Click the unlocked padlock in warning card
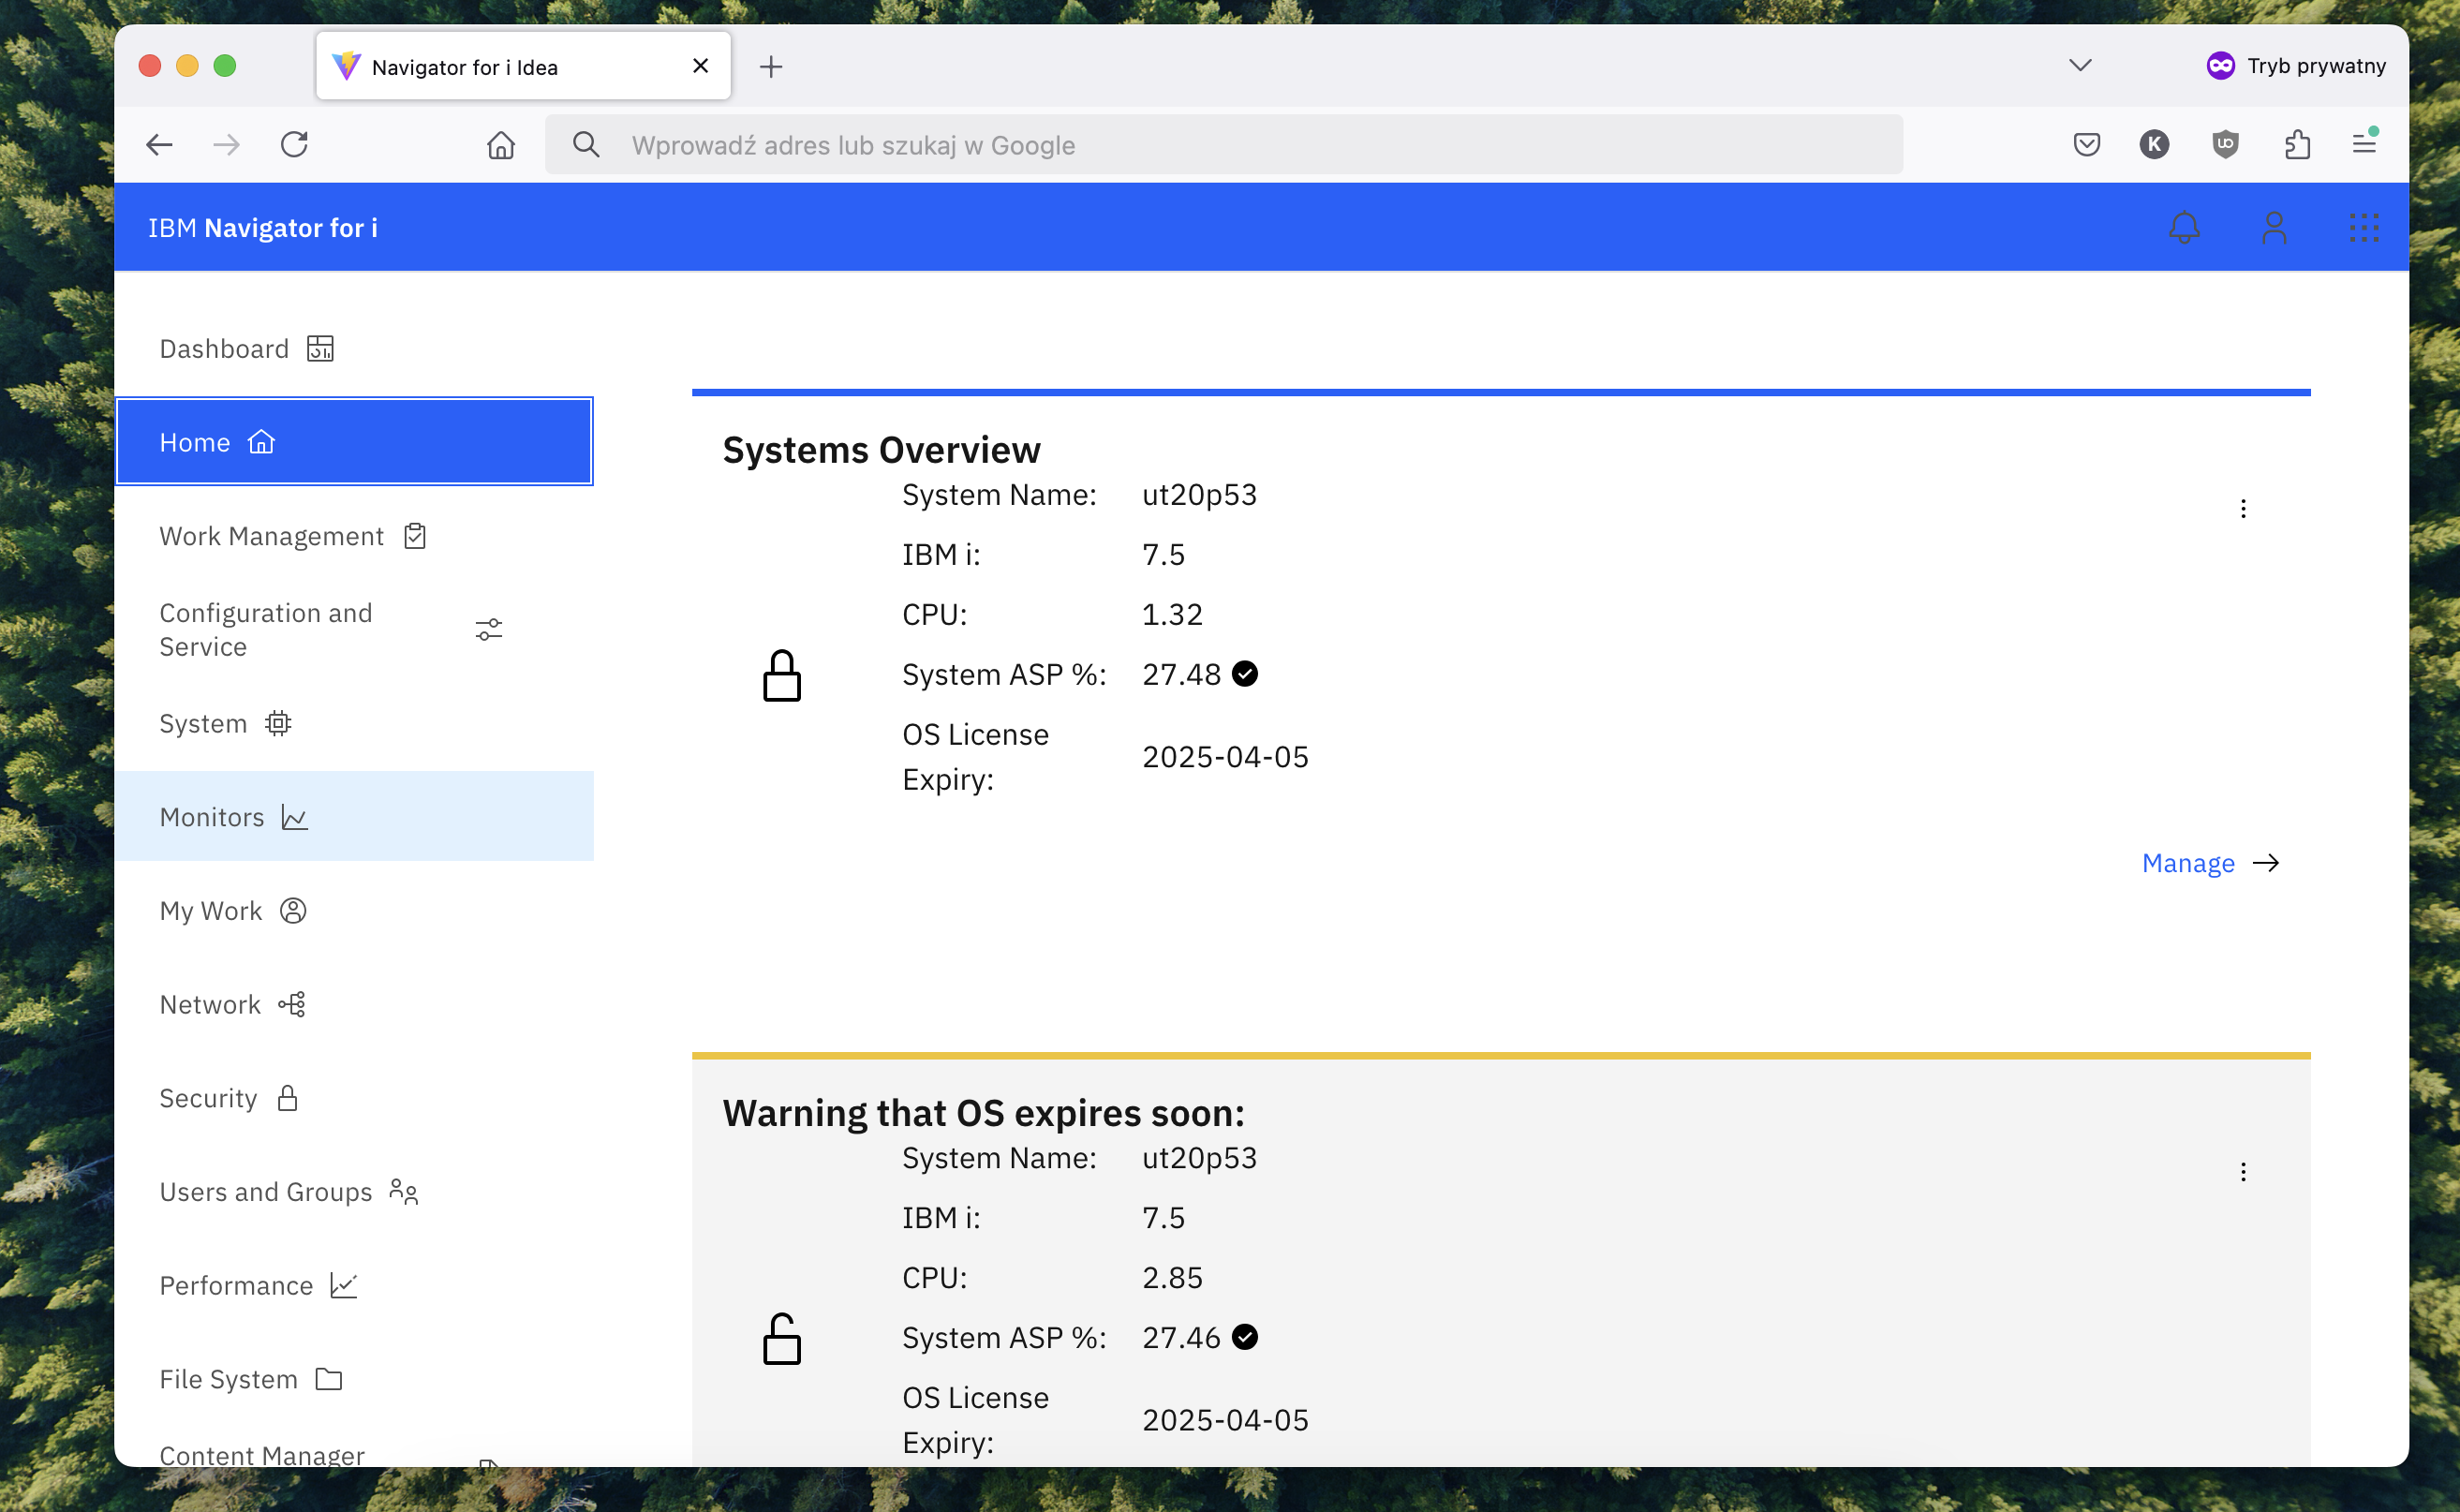This screenshot has height=1512, width=2460. point(782,1339)
